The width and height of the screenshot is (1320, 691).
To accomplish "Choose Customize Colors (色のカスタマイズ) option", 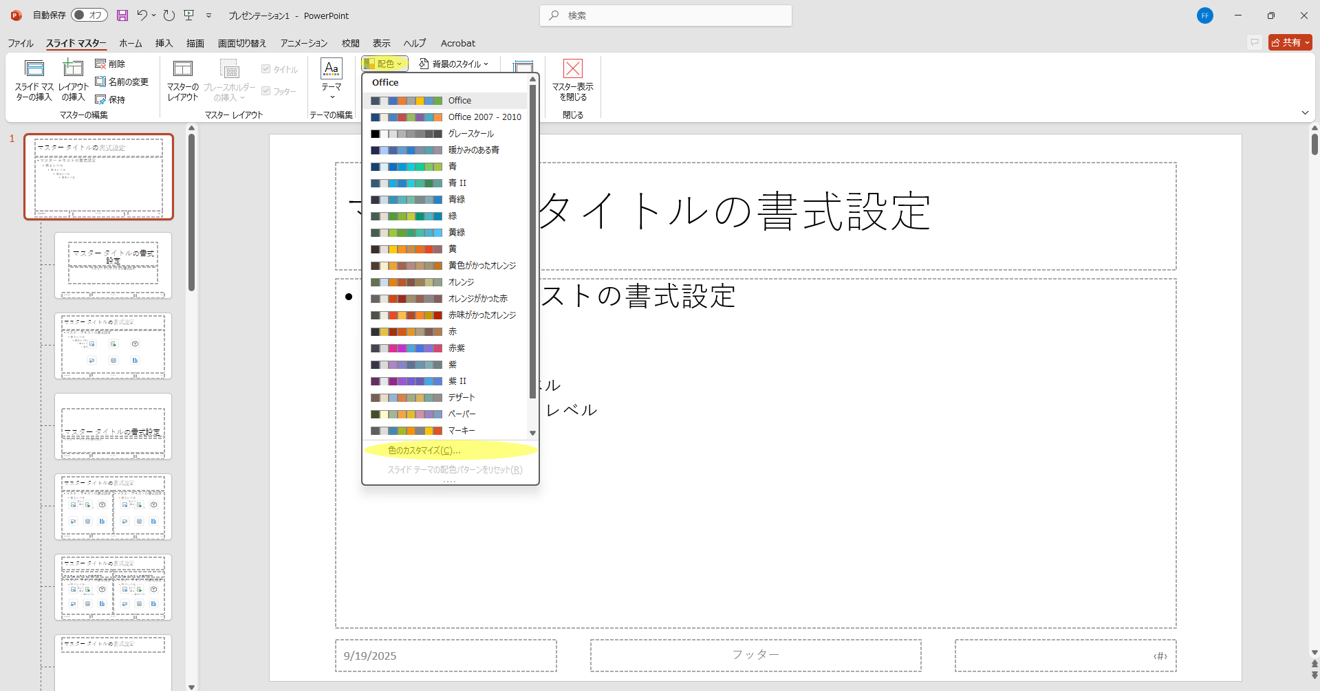I will click(424, 451).
